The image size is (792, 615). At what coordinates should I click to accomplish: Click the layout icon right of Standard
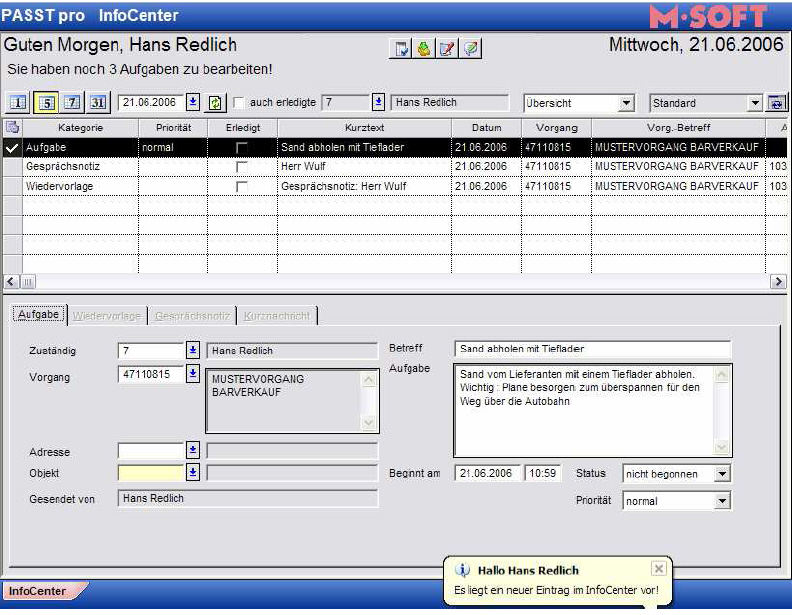776,103
